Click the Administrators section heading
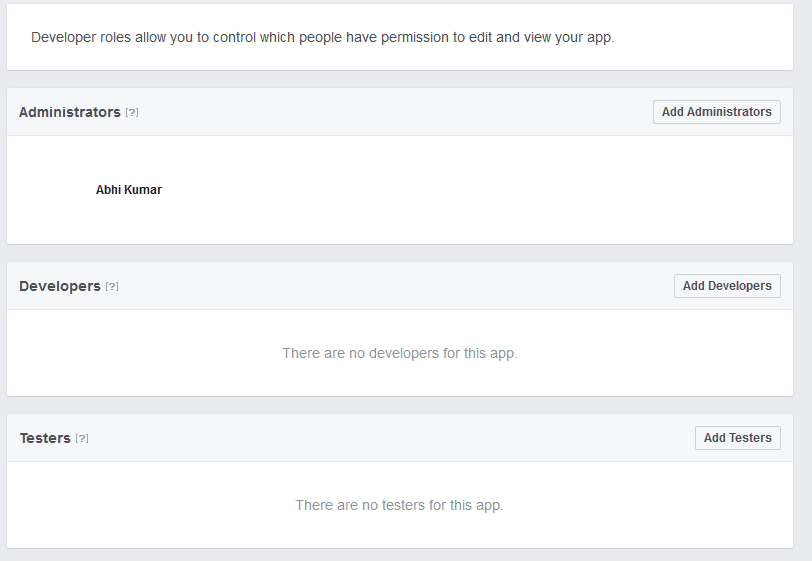The width and height of the screenshot is (812, 561). point(70,112)
